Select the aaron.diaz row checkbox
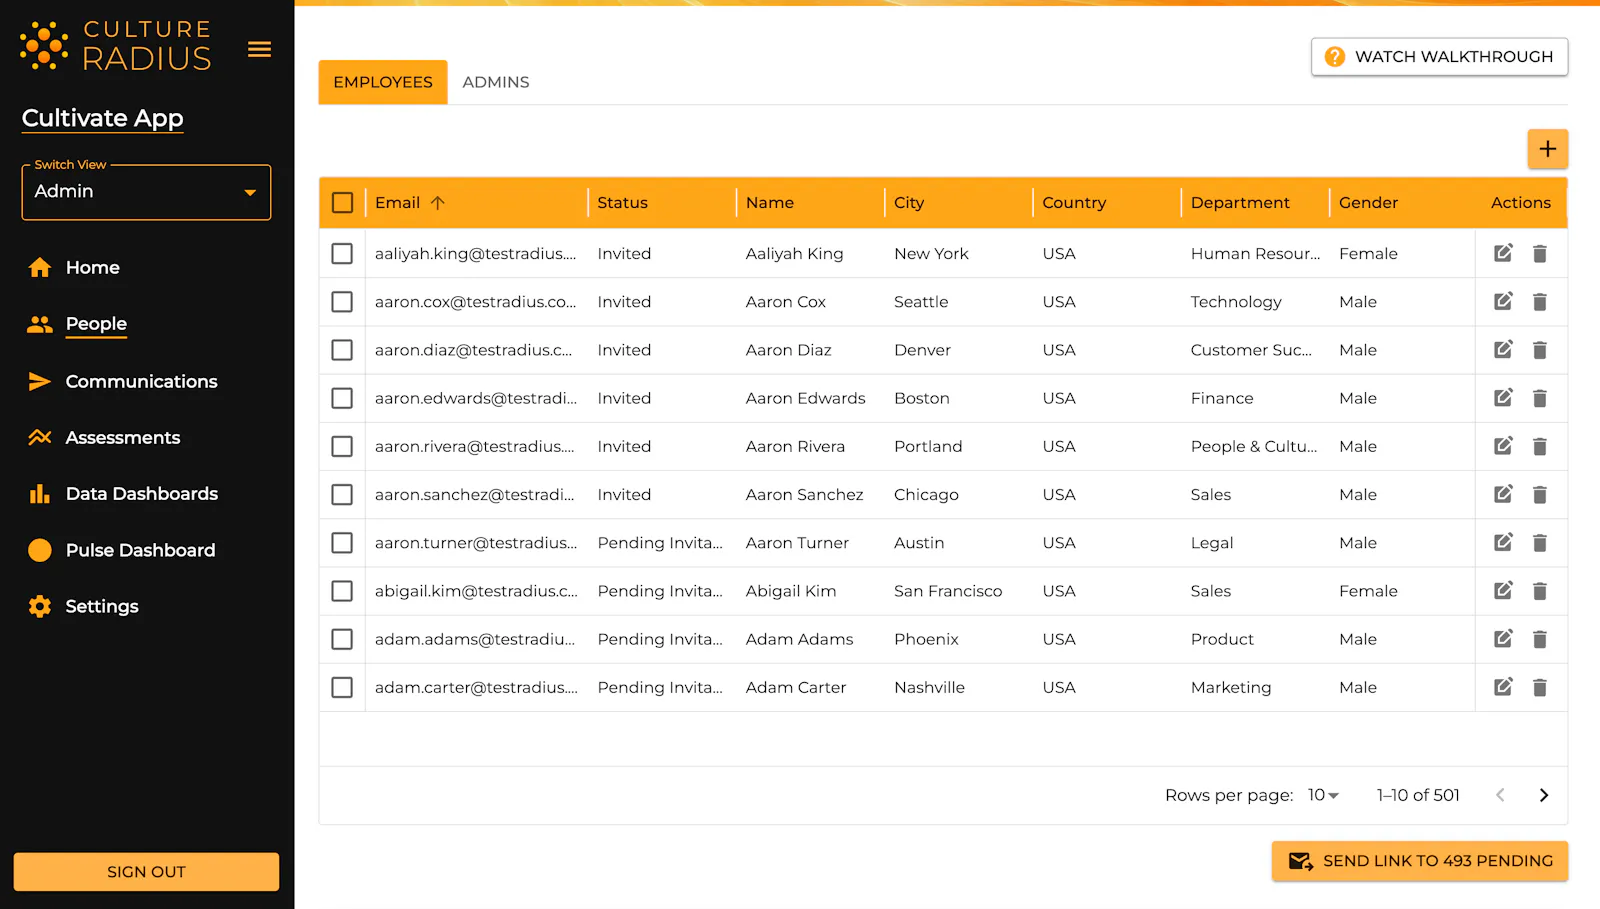The height and width of the screenshot is (909, 1600). (342, 350)
